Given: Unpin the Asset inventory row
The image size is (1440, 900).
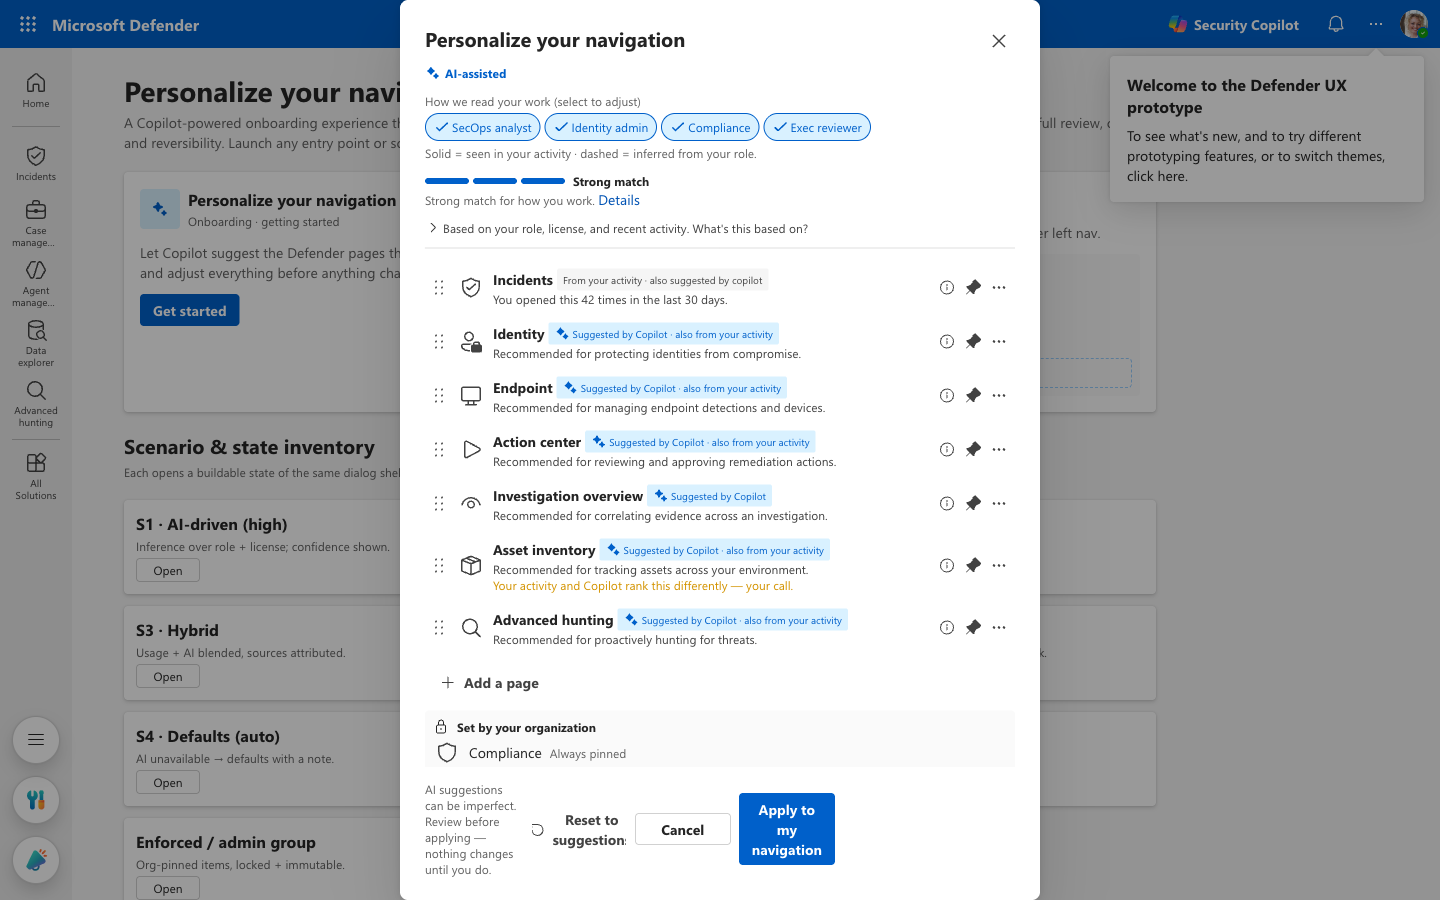Looking at the screenshot, I should [973, 565].
